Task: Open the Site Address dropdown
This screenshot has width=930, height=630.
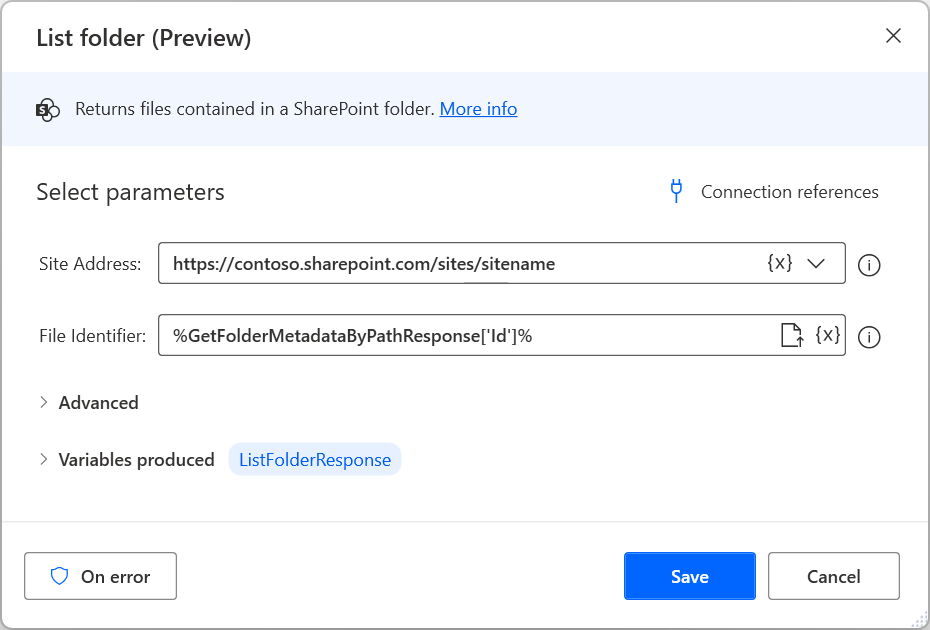Action: 817,263
